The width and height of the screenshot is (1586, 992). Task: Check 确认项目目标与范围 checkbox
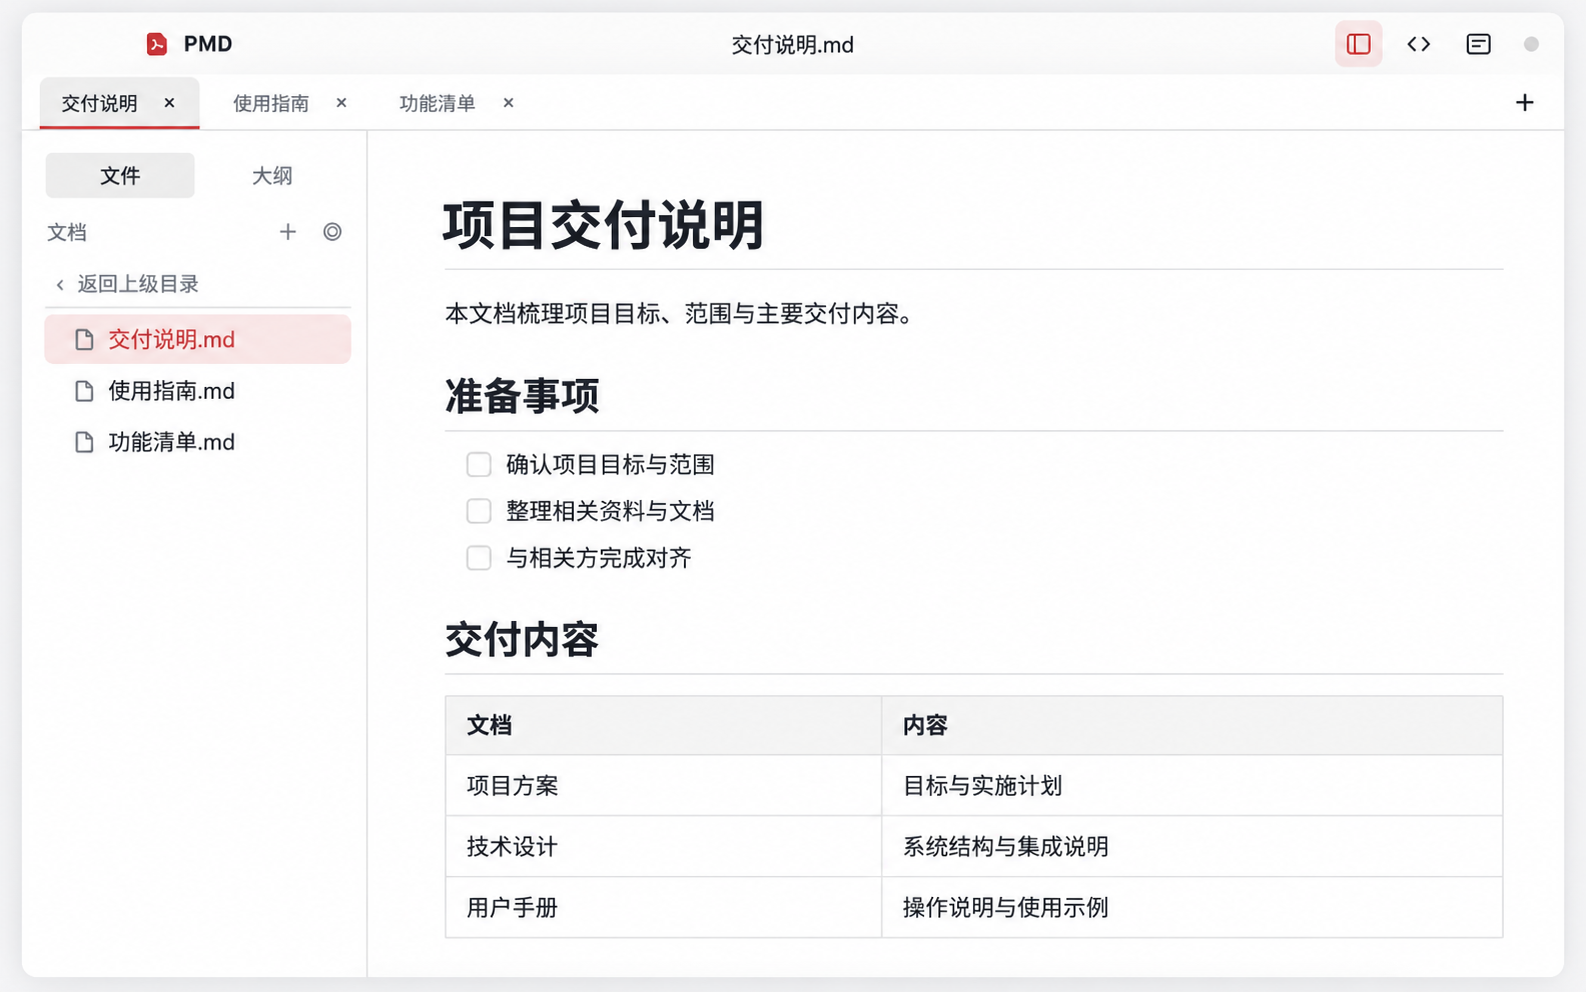coord(478,464)
